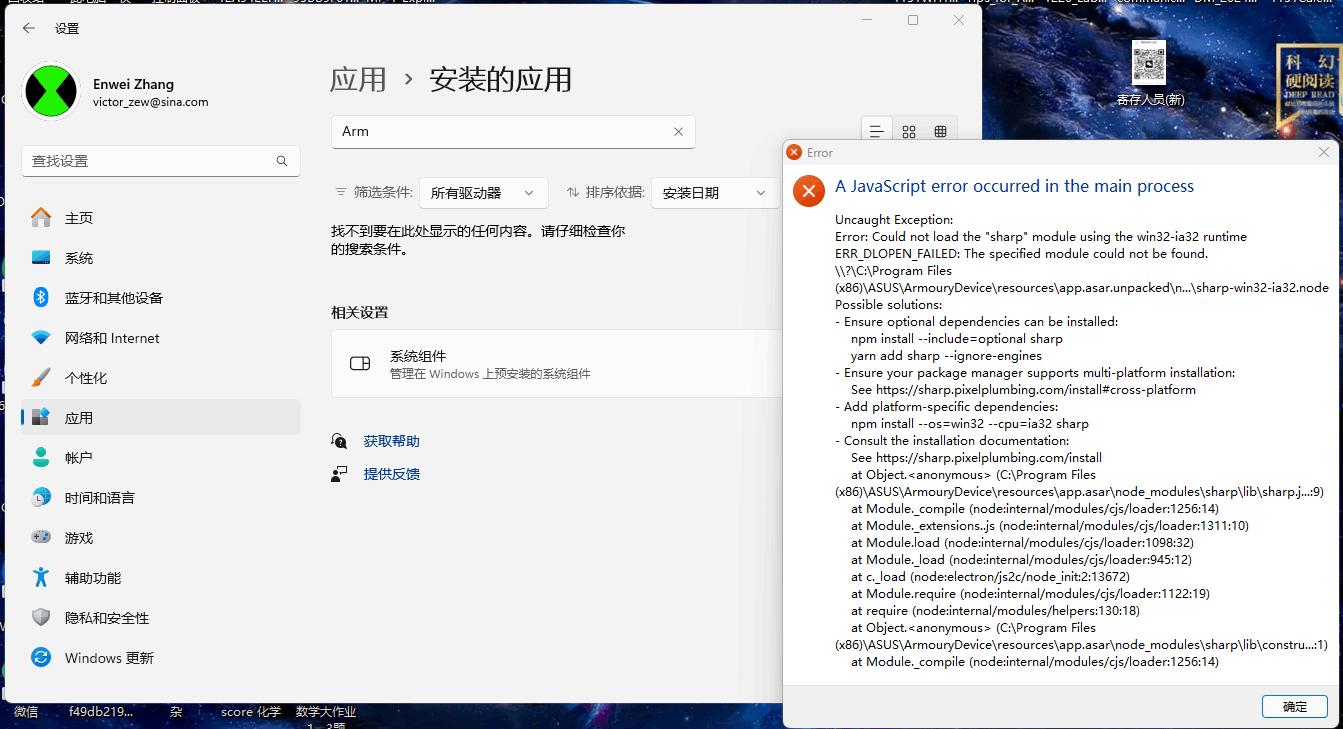
Task: Expand the 安装日期 sort dropdown
Action: [715, 193]
